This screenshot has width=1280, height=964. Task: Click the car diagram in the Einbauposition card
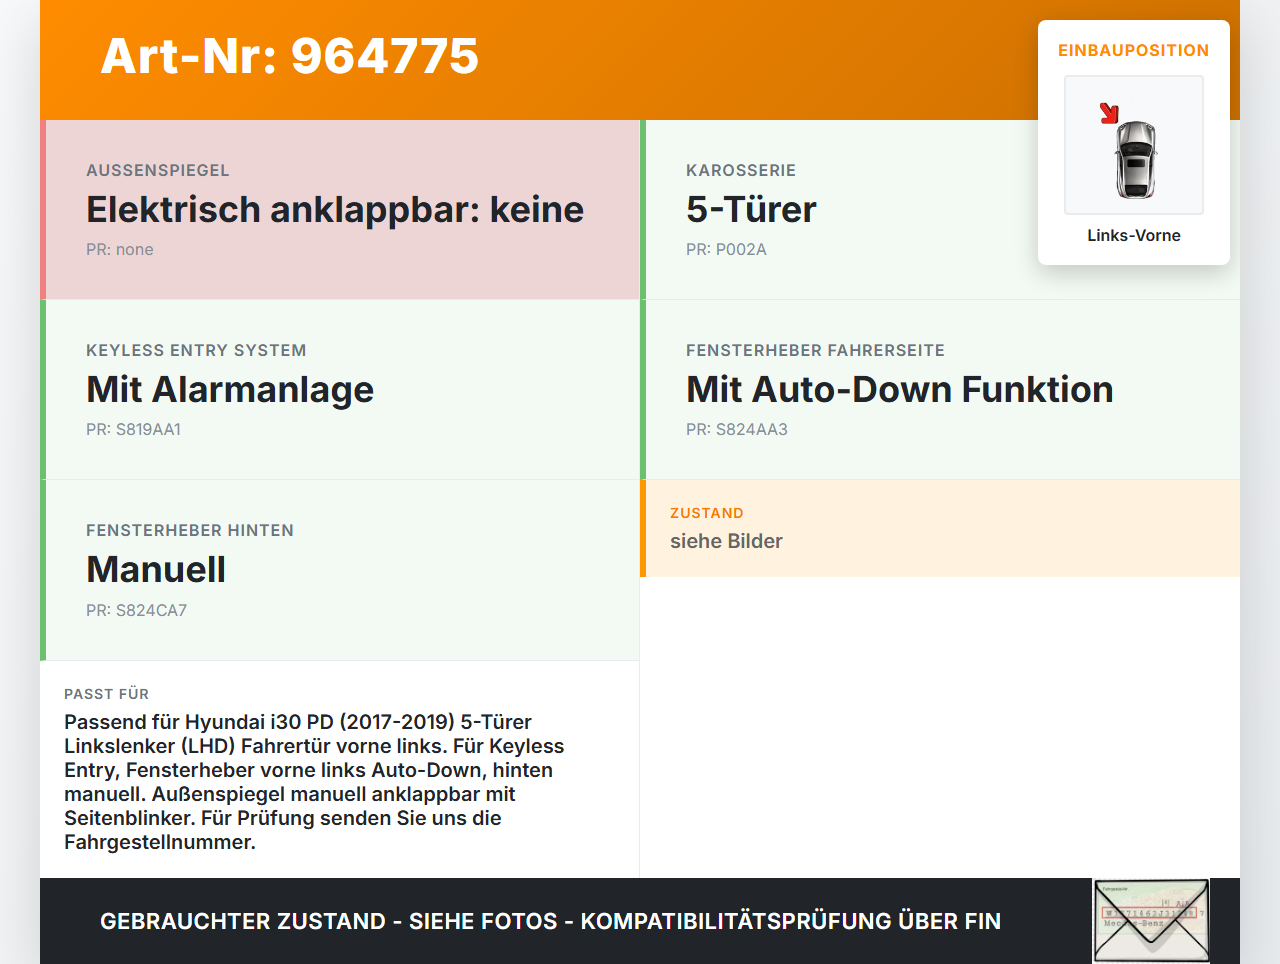click(x=1133, y=145)
